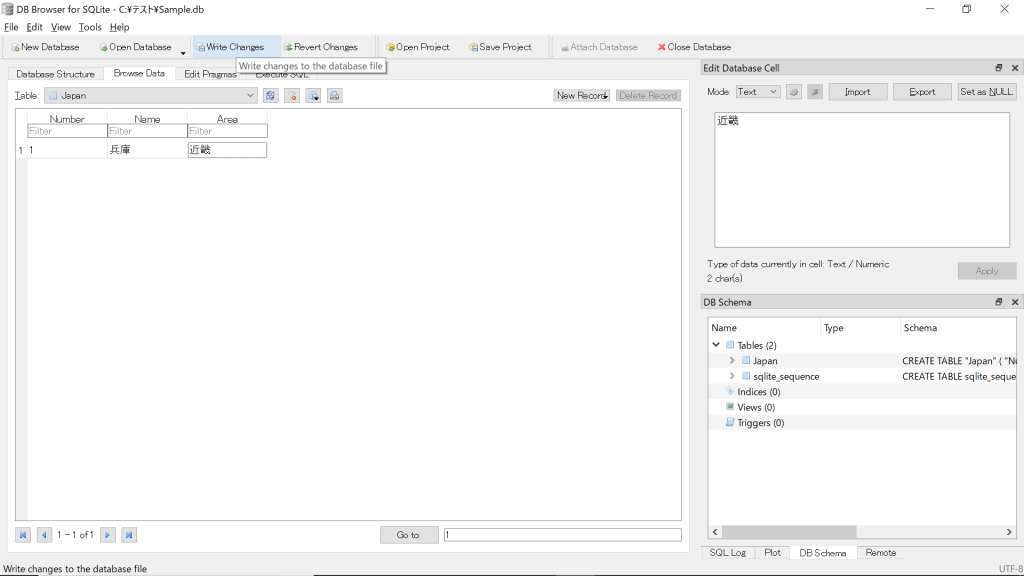This screenshot has height=576, width=1024.
Task: Open the Tools menu
Action: pos(90,27)
